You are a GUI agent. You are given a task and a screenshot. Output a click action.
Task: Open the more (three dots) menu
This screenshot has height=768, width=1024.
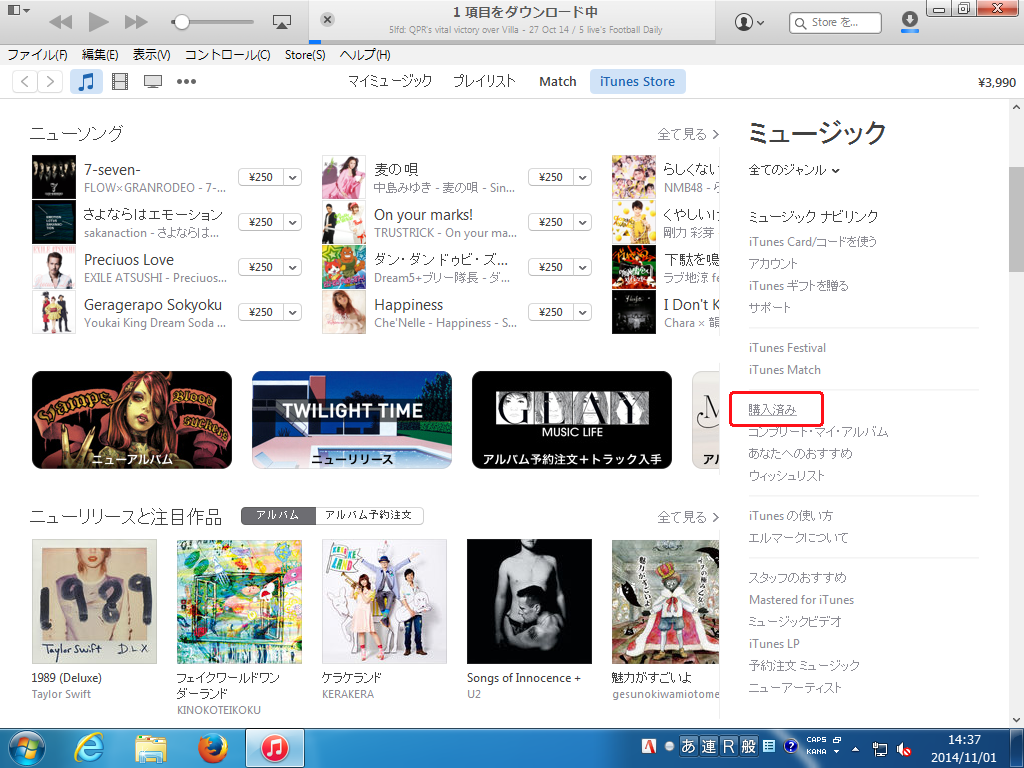pyautogui.click(x=186, y=82)
